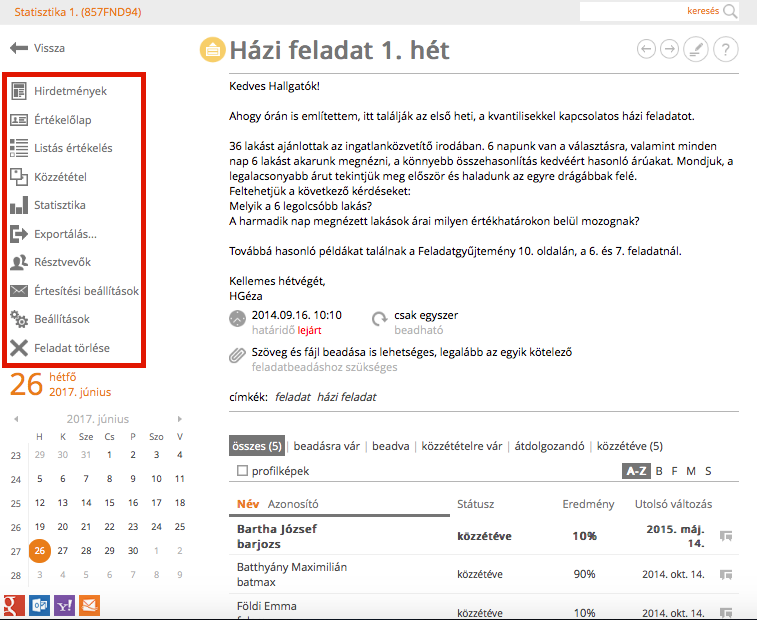Viewport: 757px width, 620px height.
Task: Click the Yahoo icon in bottom bar
Action: point(64,606)
